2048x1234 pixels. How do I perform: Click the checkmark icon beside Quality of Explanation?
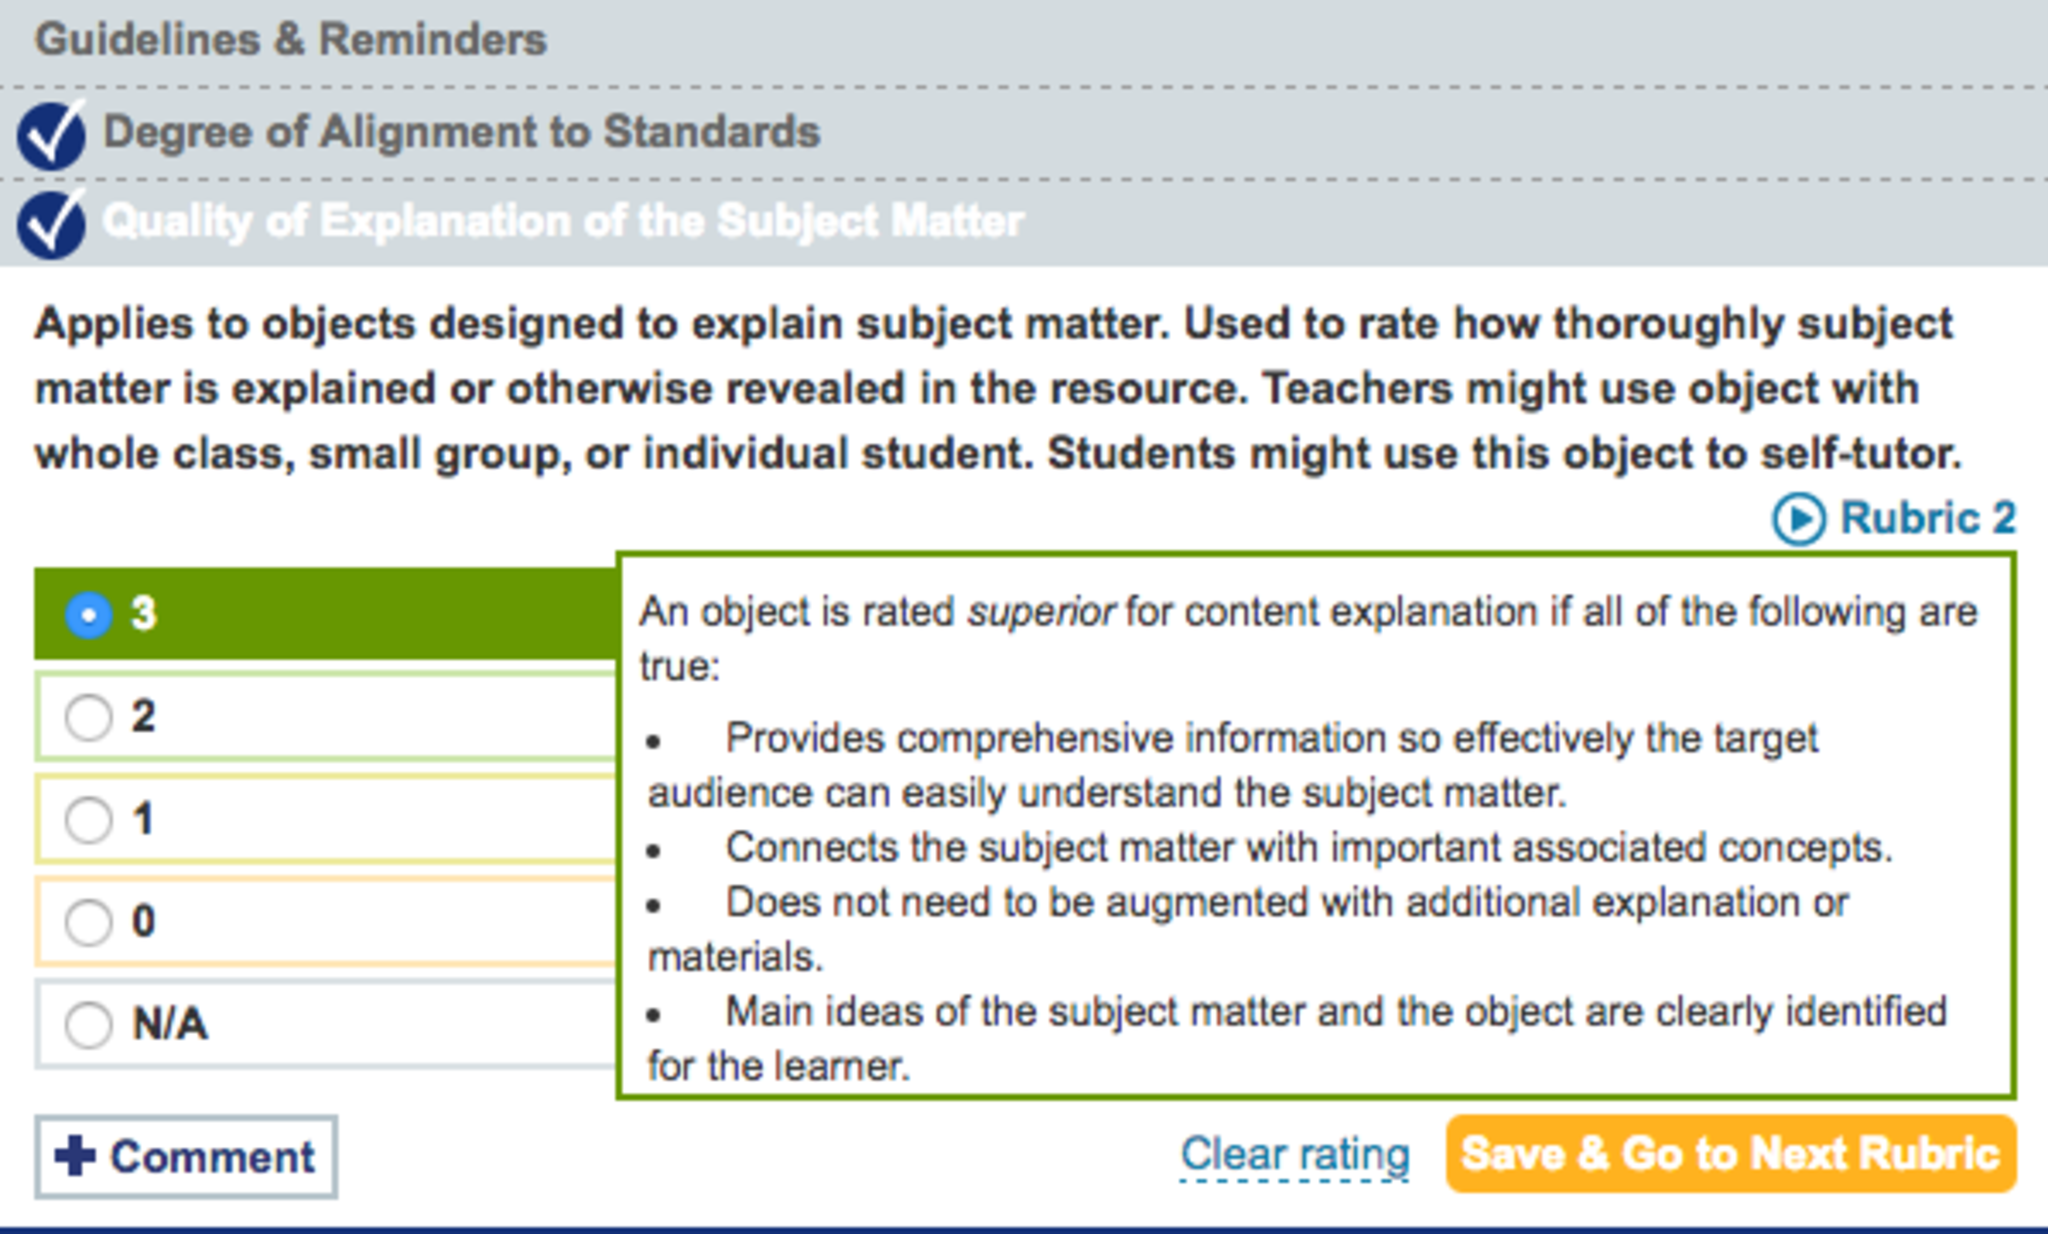51,224
